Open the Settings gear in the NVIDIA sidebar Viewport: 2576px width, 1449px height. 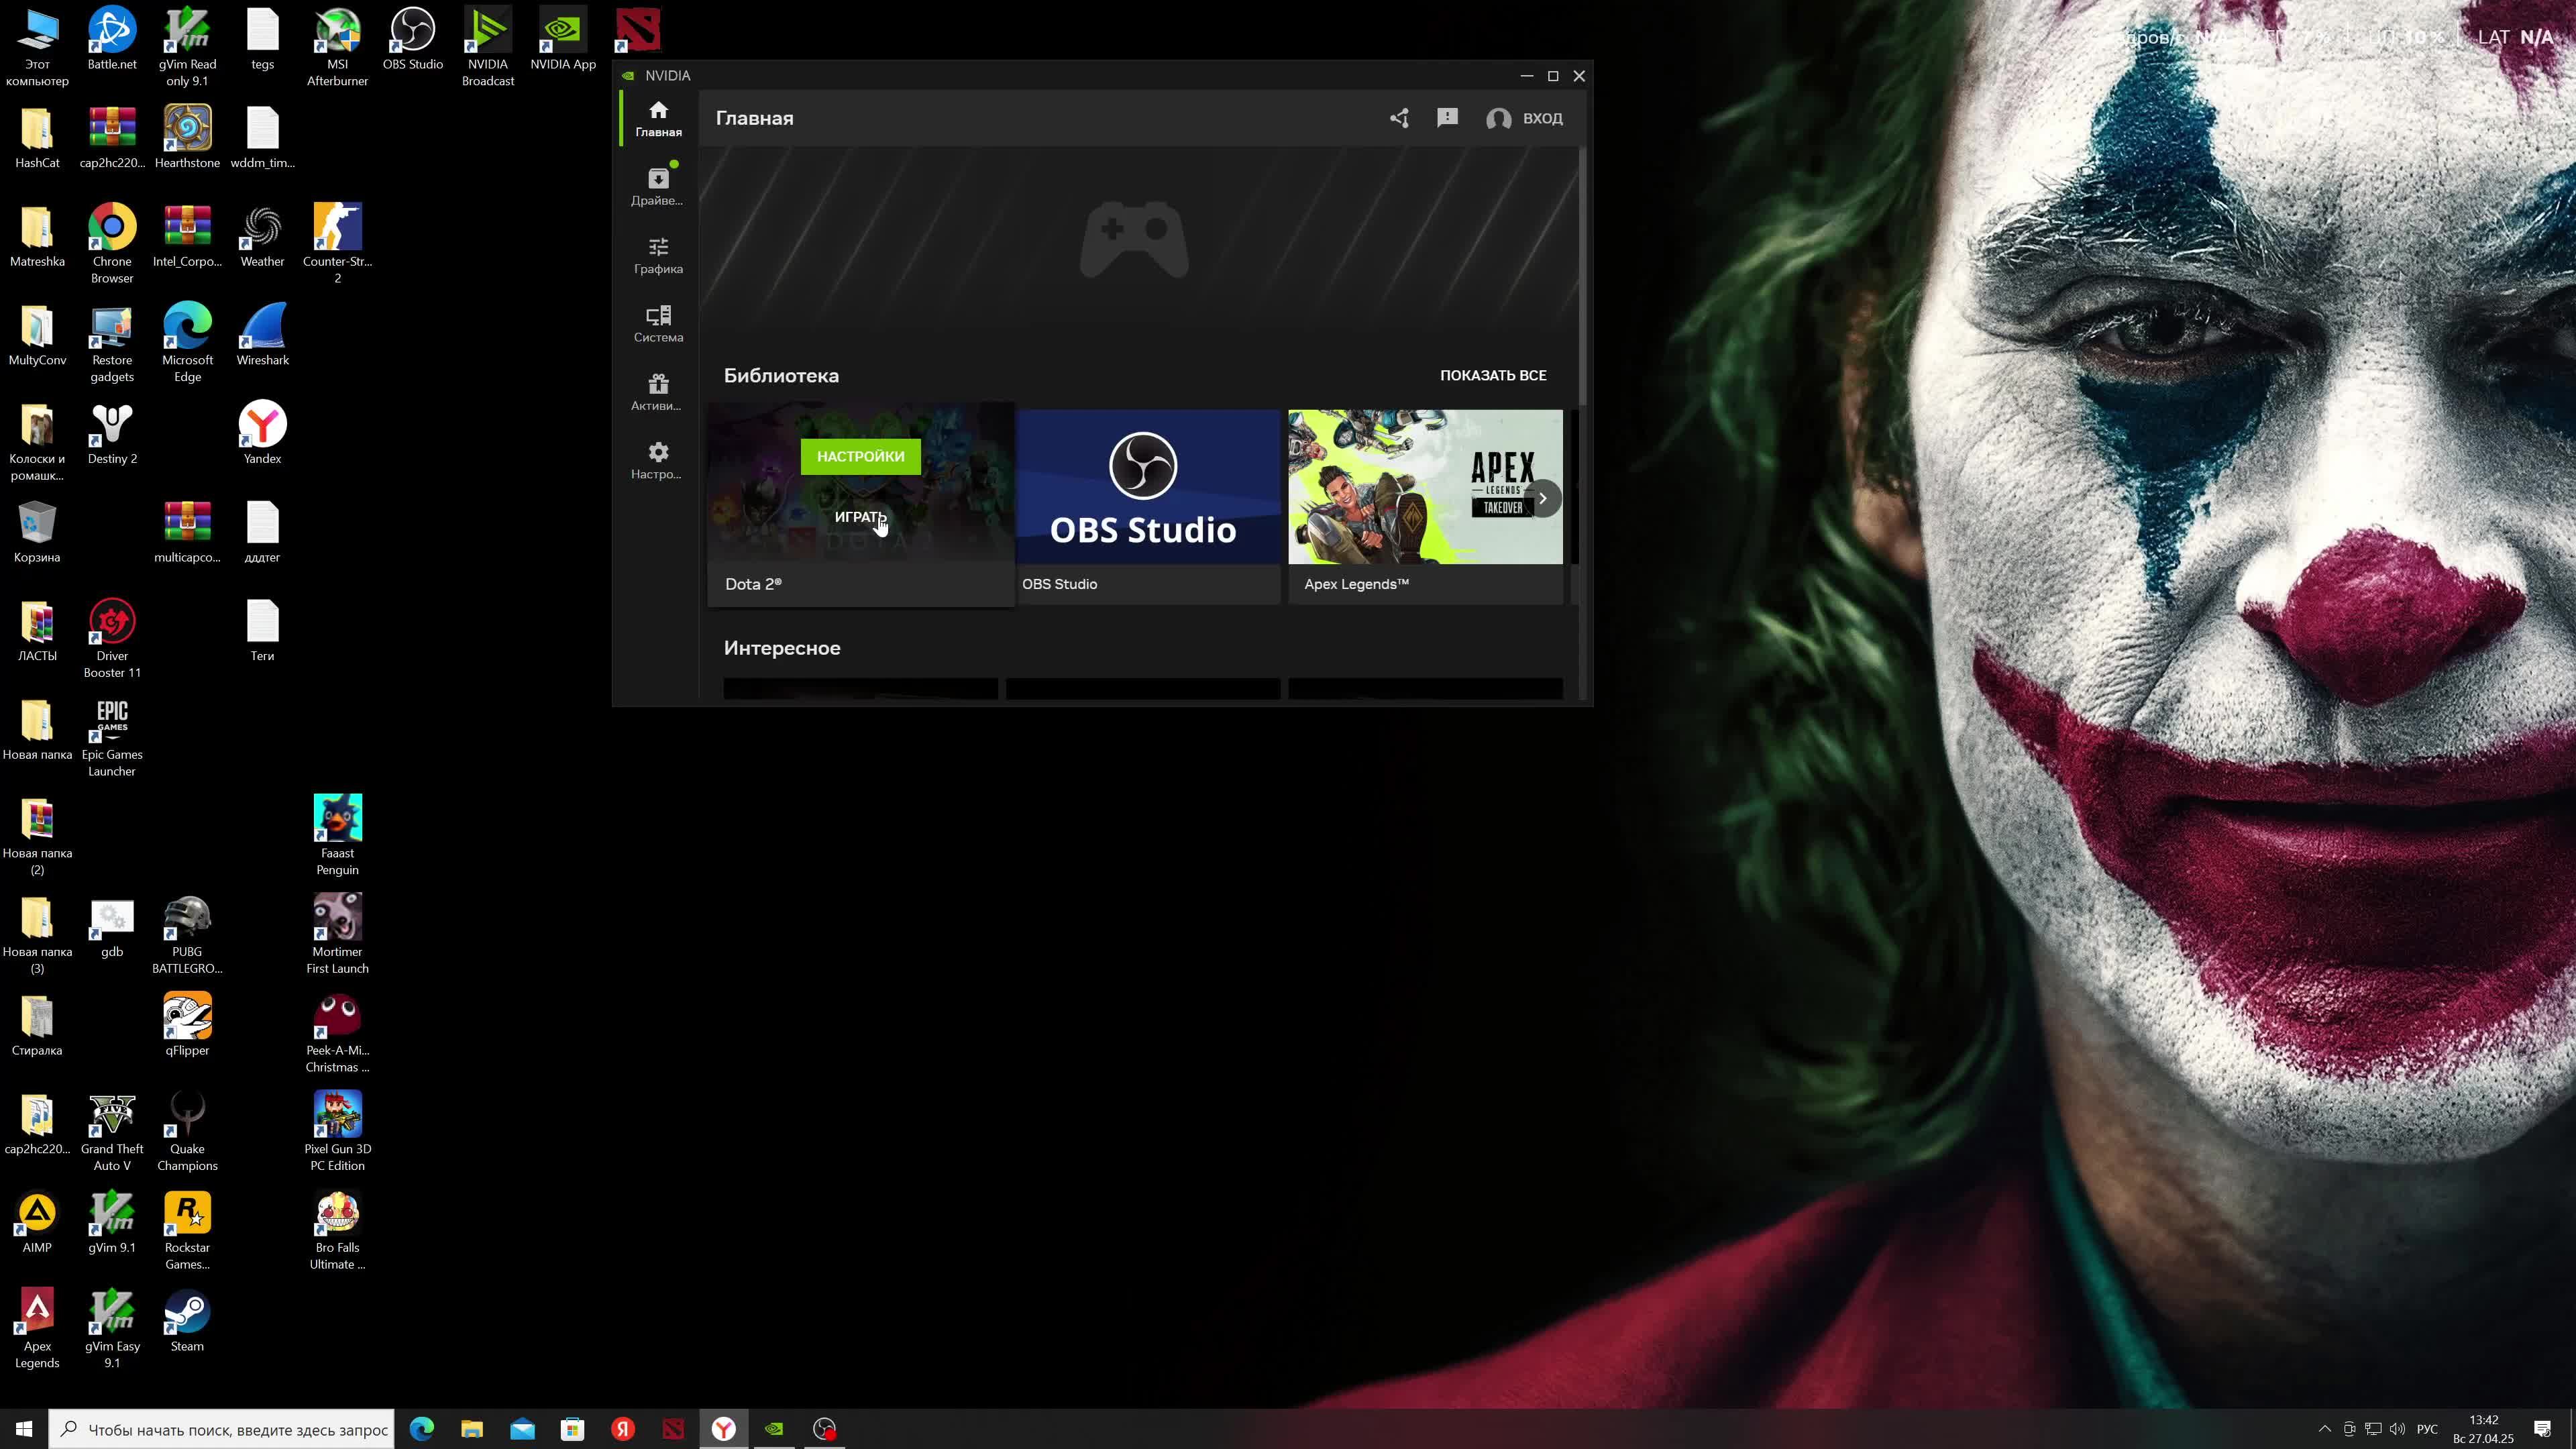coord(657,460)
